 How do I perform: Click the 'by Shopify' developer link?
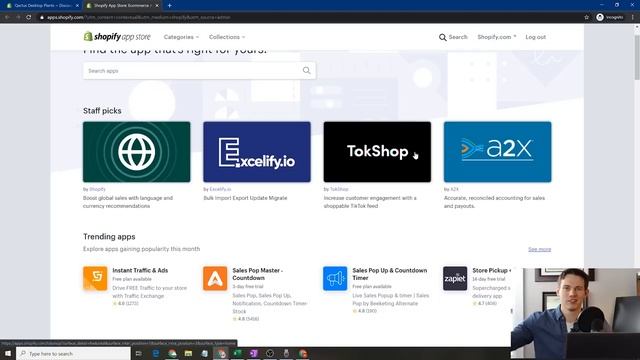tap(94, 189)
